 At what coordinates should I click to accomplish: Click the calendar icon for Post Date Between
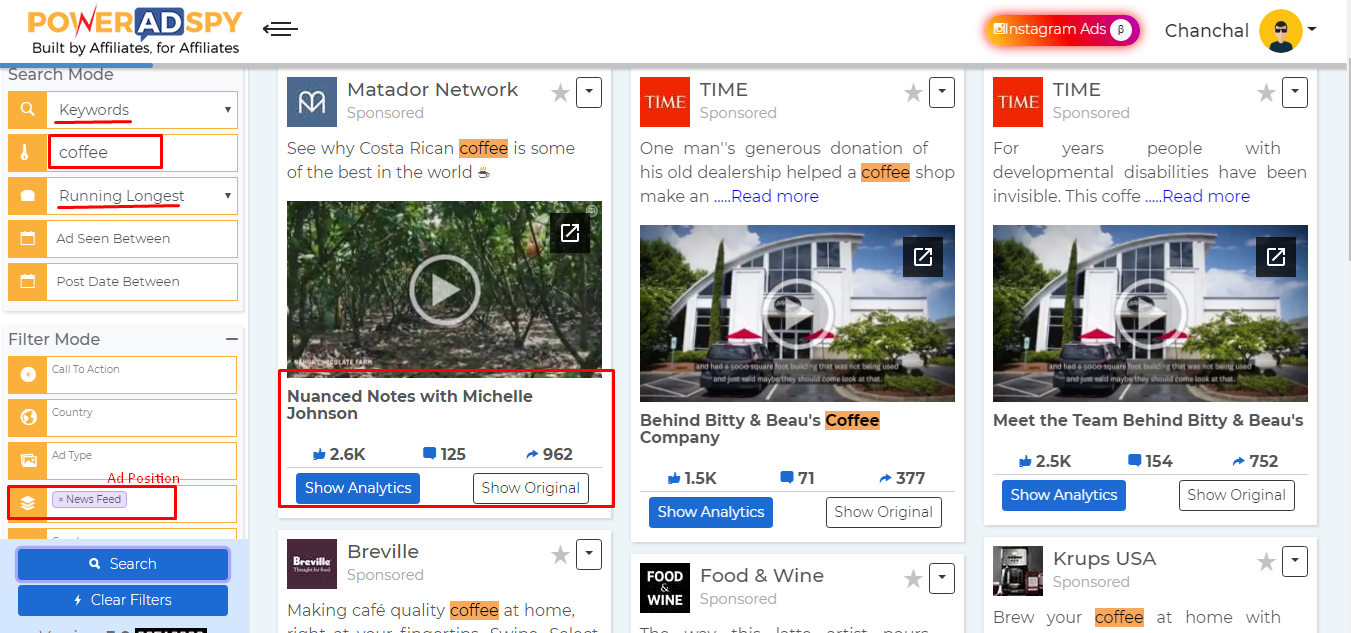(x=28, y=282)
